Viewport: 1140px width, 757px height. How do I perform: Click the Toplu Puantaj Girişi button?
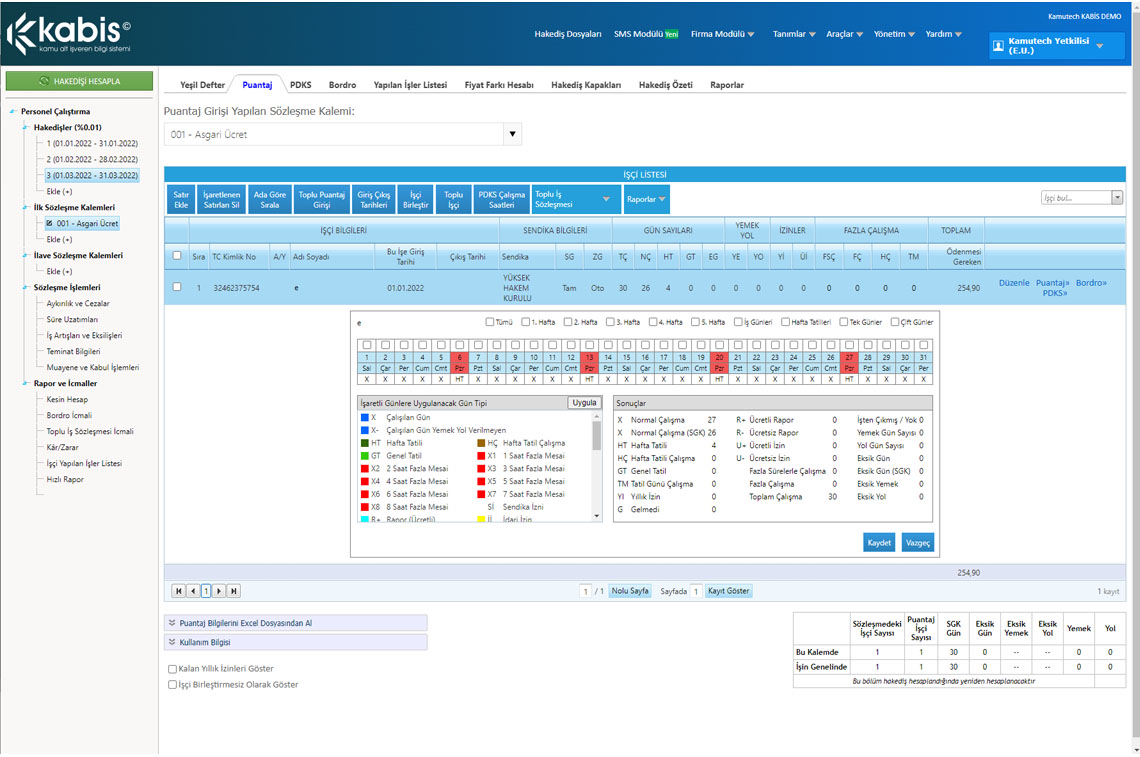(x=321, y=199)
